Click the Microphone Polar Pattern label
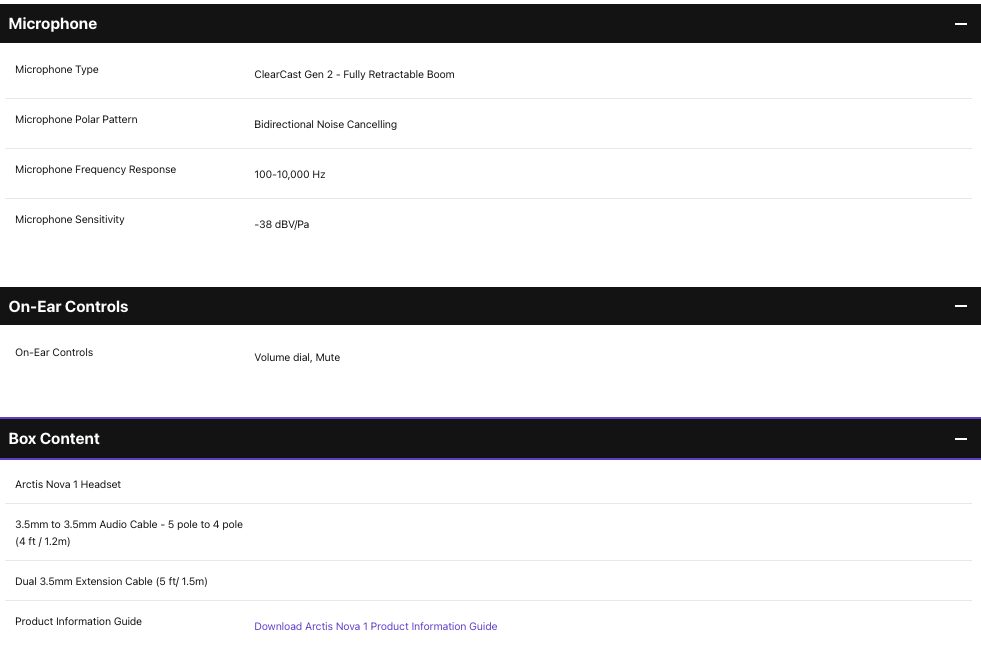 (x=76, y=120)
